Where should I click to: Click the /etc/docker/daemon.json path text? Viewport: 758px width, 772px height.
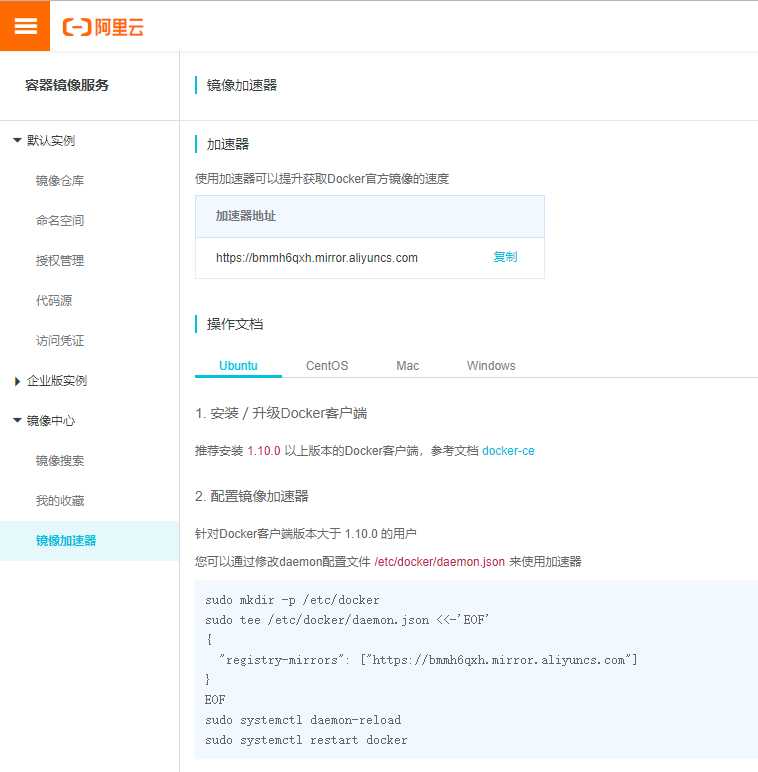[440, 562]
